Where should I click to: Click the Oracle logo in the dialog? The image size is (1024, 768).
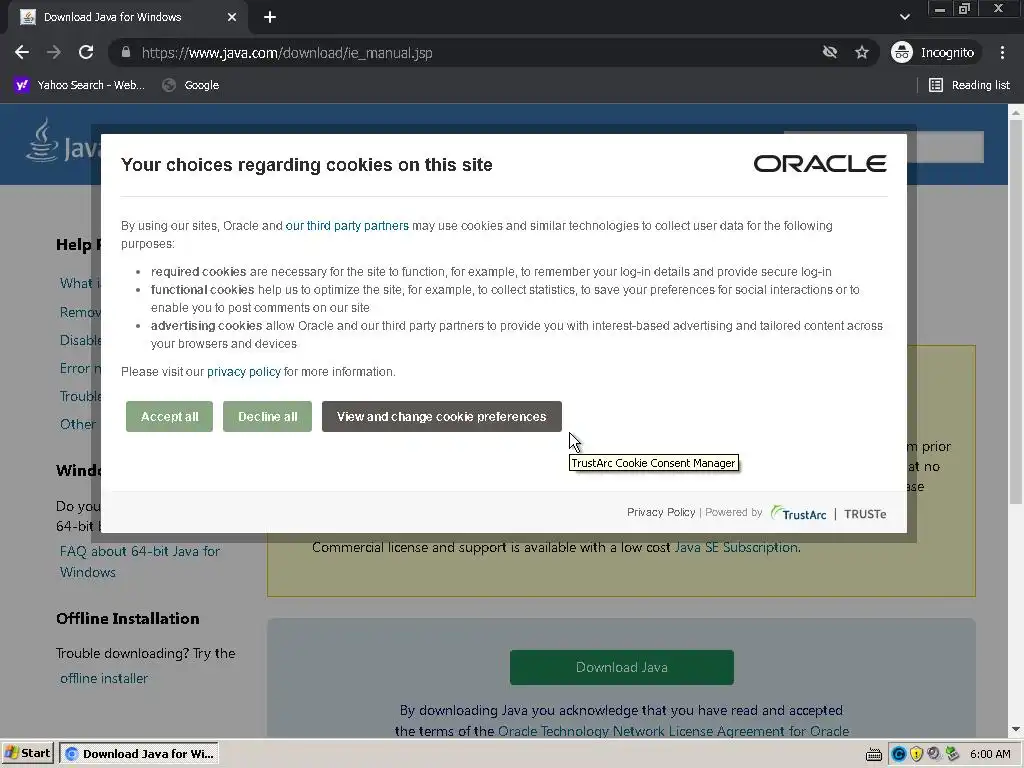(820, 164)
